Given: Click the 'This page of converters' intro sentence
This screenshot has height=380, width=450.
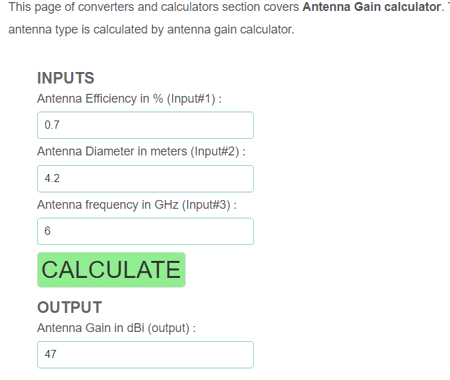Looking at the screenshot, I should (226, 7).
